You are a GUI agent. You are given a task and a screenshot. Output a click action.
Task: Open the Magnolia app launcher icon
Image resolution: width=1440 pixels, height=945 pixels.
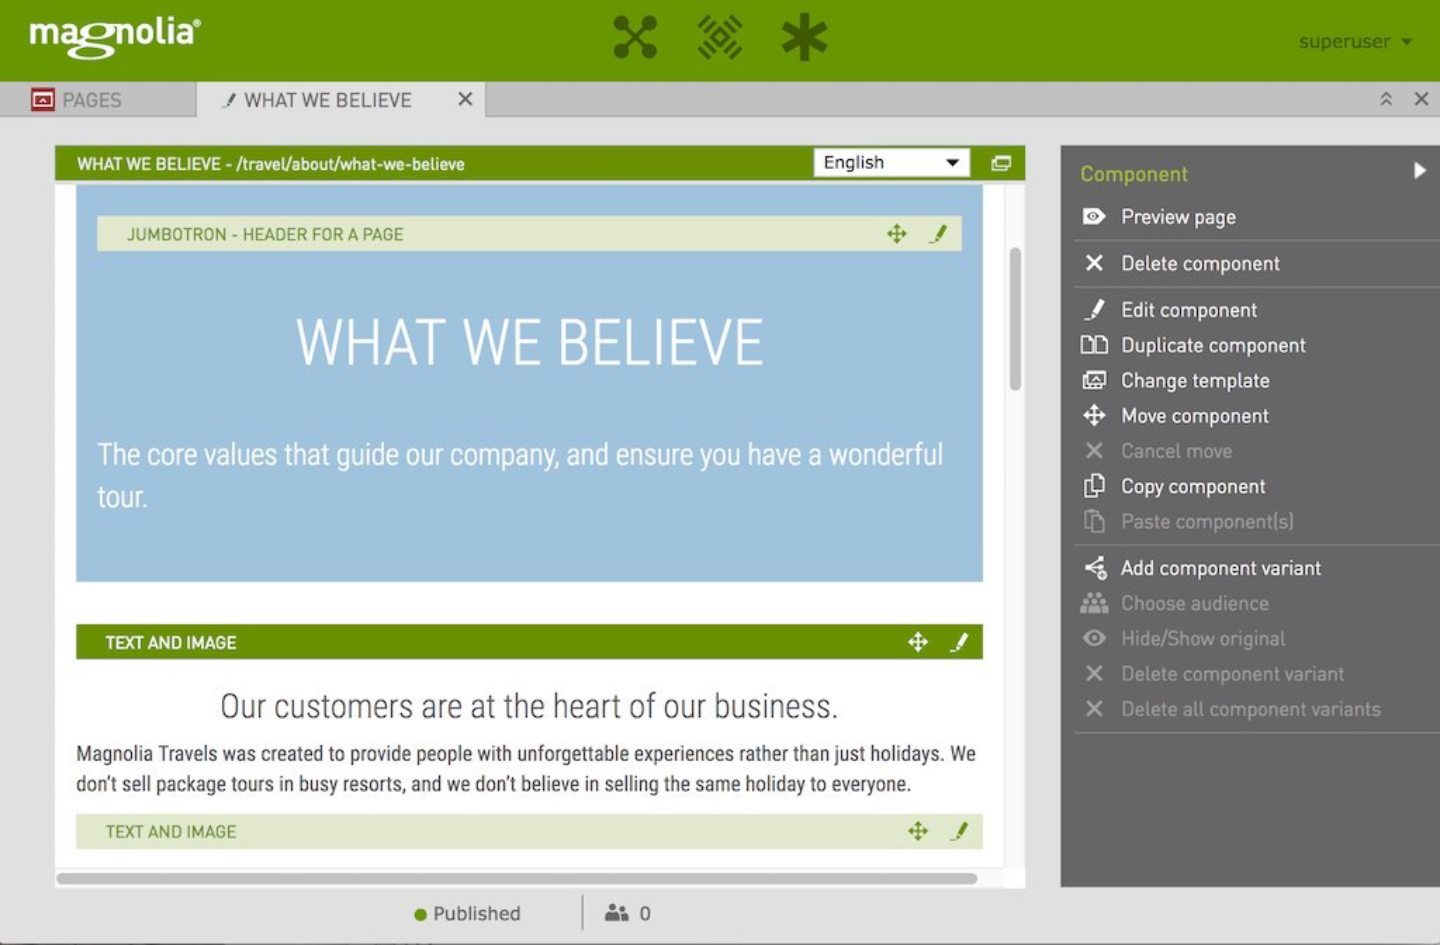pos(634,37)
